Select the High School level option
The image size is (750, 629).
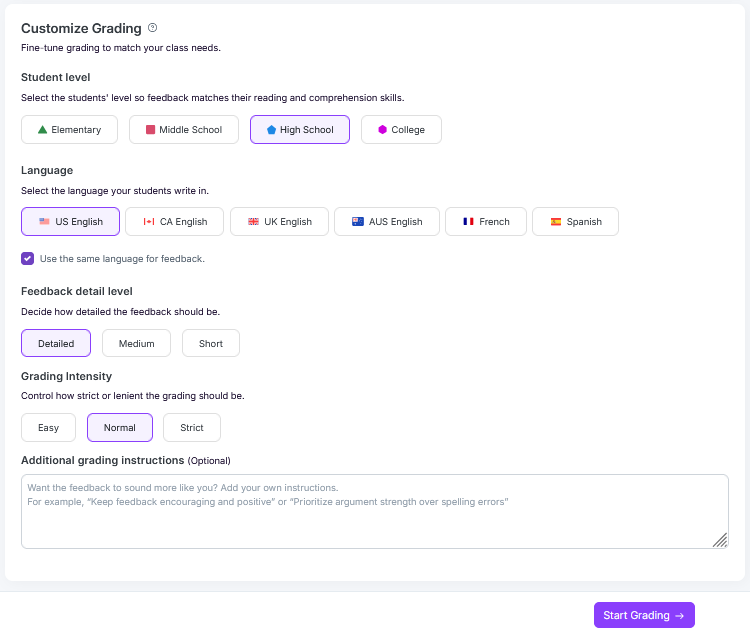point(299,130)
